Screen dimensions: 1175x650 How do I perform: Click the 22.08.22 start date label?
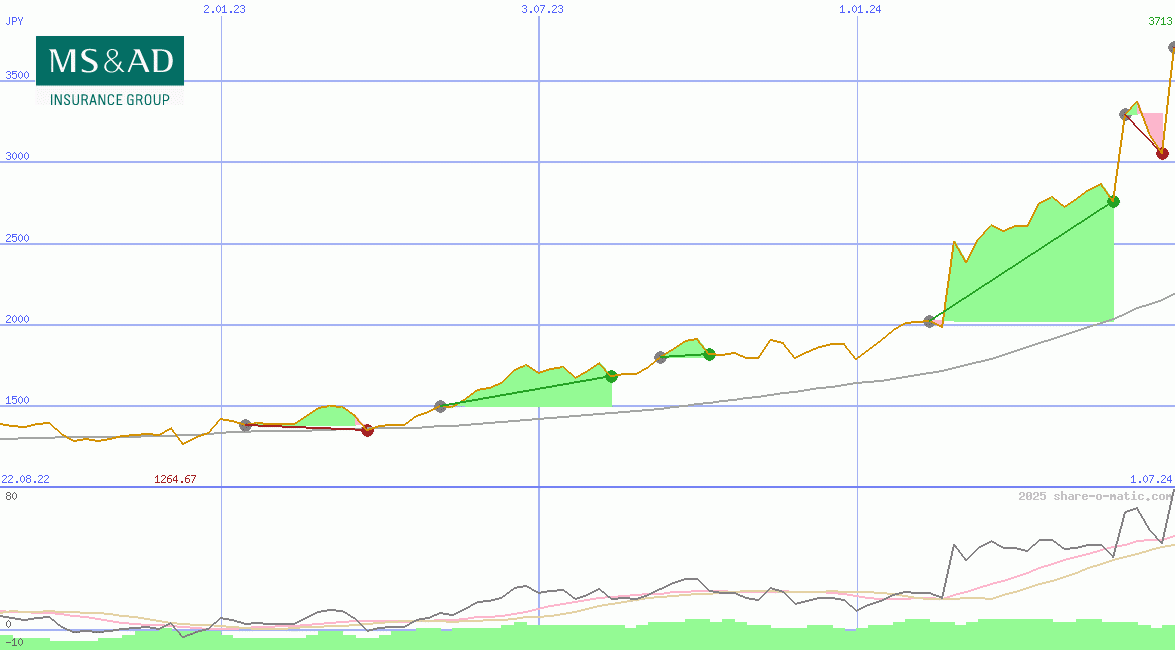point(25,479)
